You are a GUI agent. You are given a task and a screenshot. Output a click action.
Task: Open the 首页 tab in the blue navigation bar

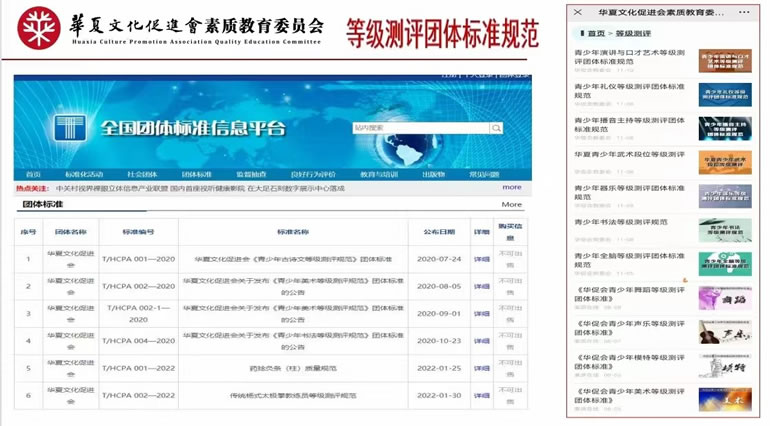[x=33, y=174]
